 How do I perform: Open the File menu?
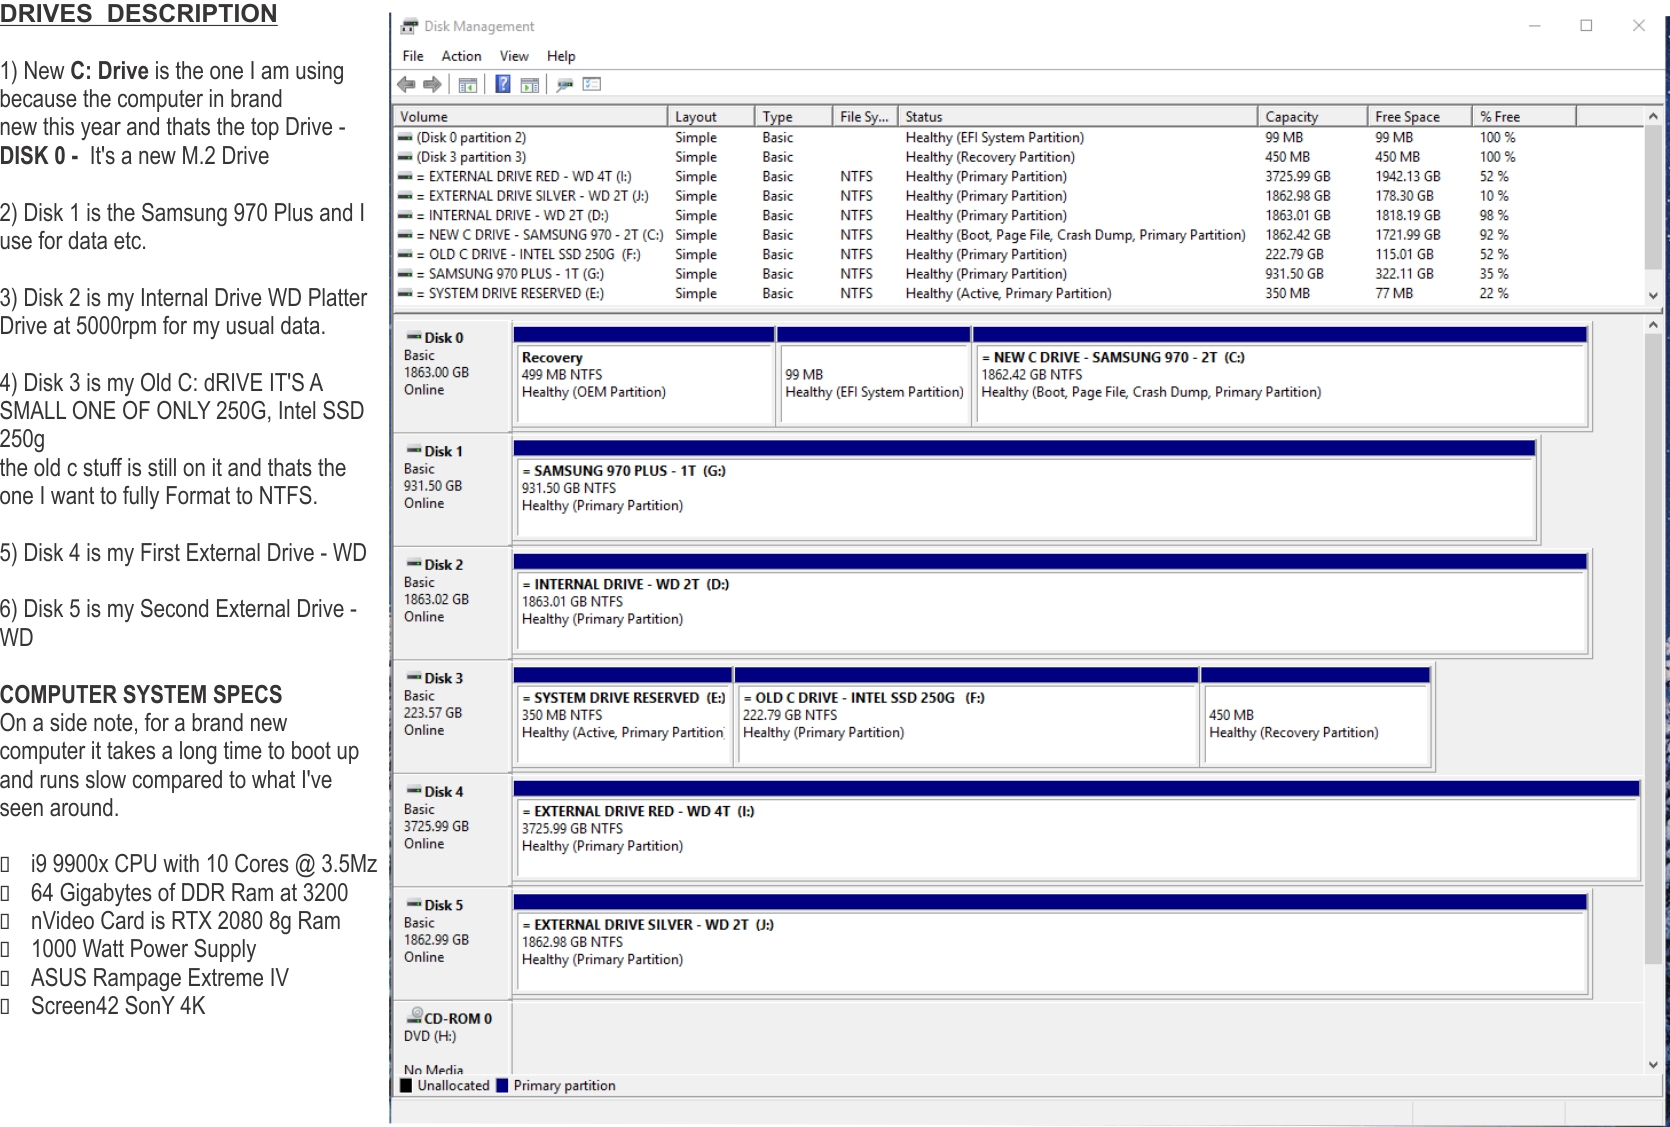(x=413, y=56)
